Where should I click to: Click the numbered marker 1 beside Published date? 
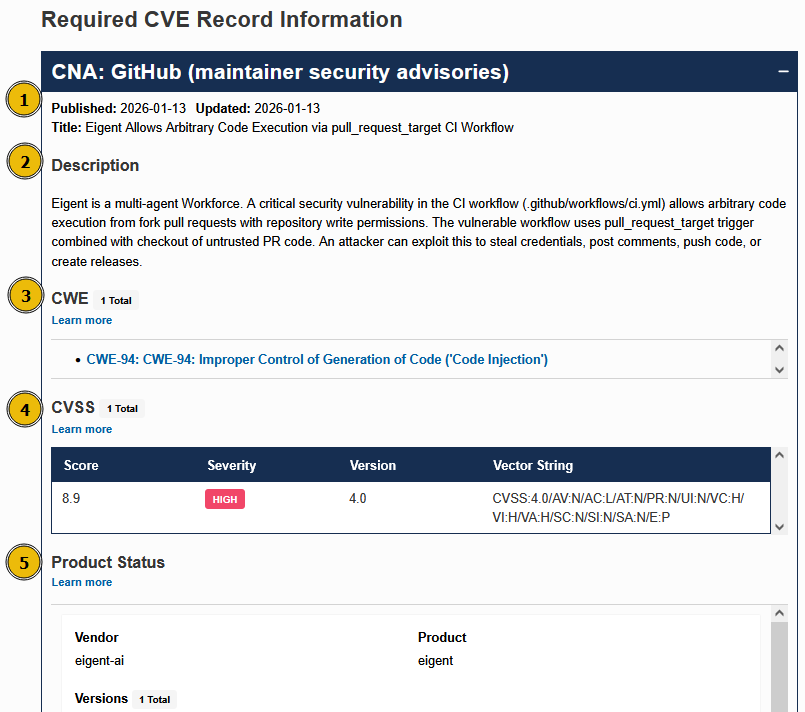coord(22,99)
